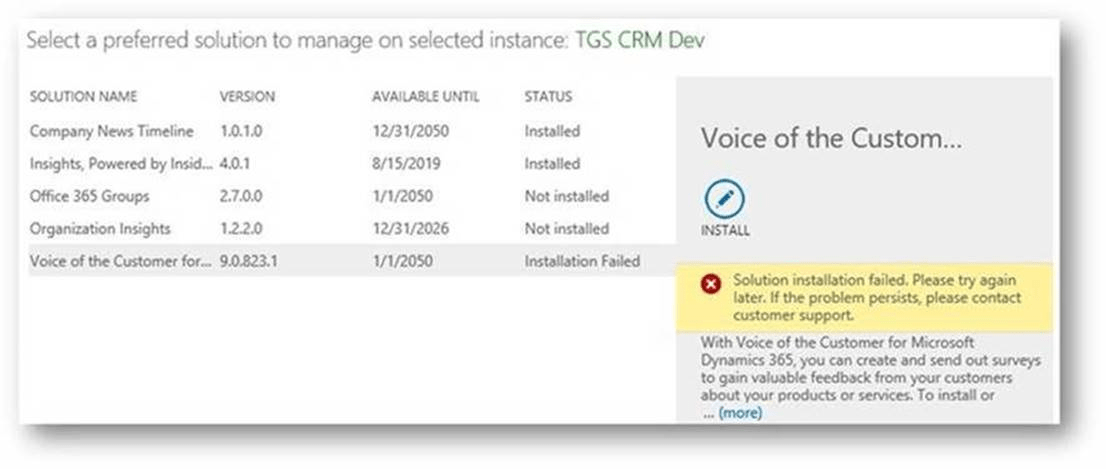Click the Version column header
1106x469 pixels.
pyautogui.click(x=247, y=97)
